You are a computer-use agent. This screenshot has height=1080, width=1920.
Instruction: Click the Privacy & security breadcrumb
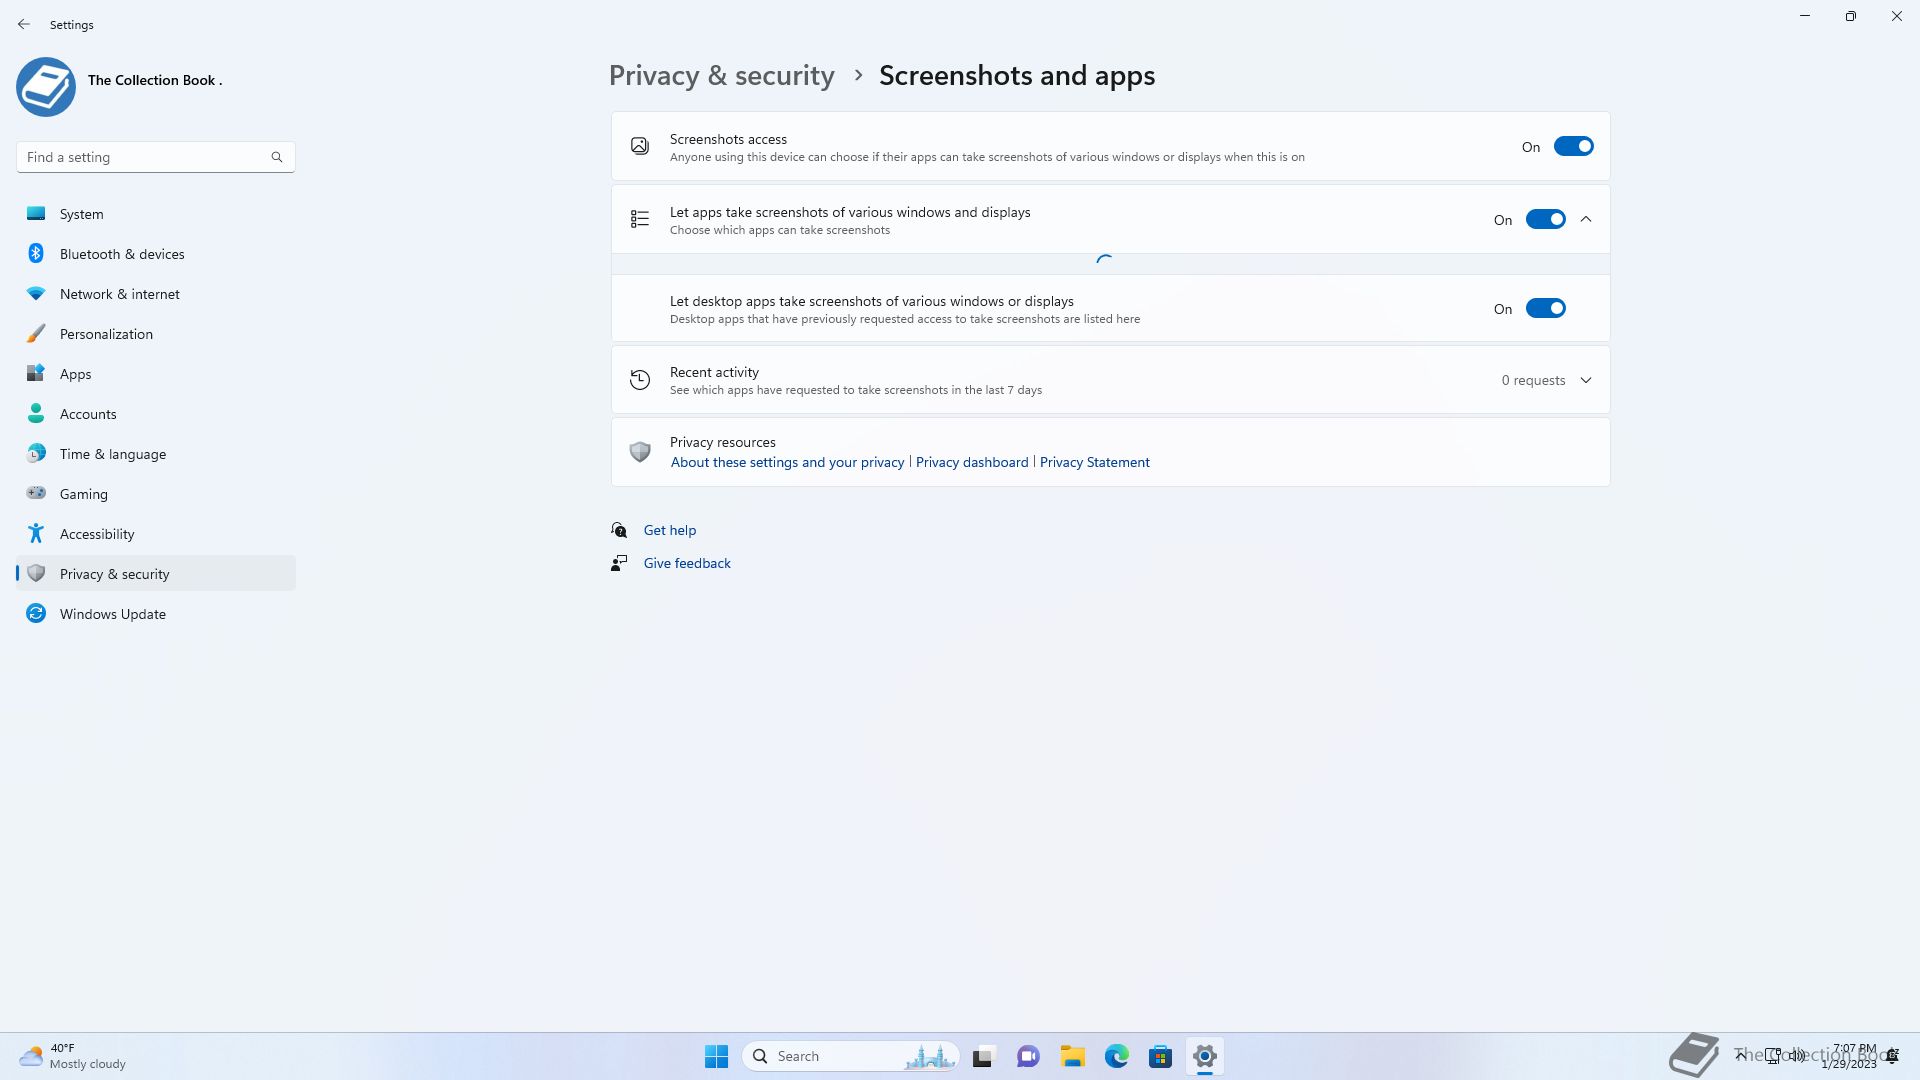coord(721,76)
